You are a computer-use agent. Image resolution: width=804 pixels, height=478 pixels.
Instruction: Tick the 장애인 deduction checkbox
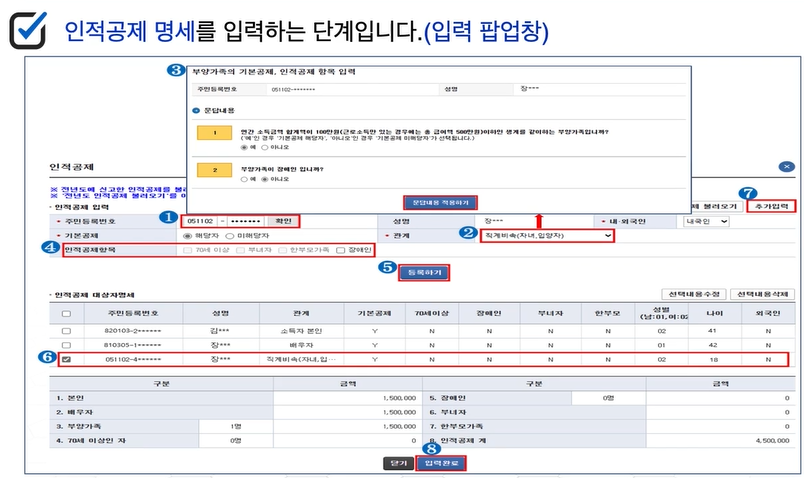340,250
